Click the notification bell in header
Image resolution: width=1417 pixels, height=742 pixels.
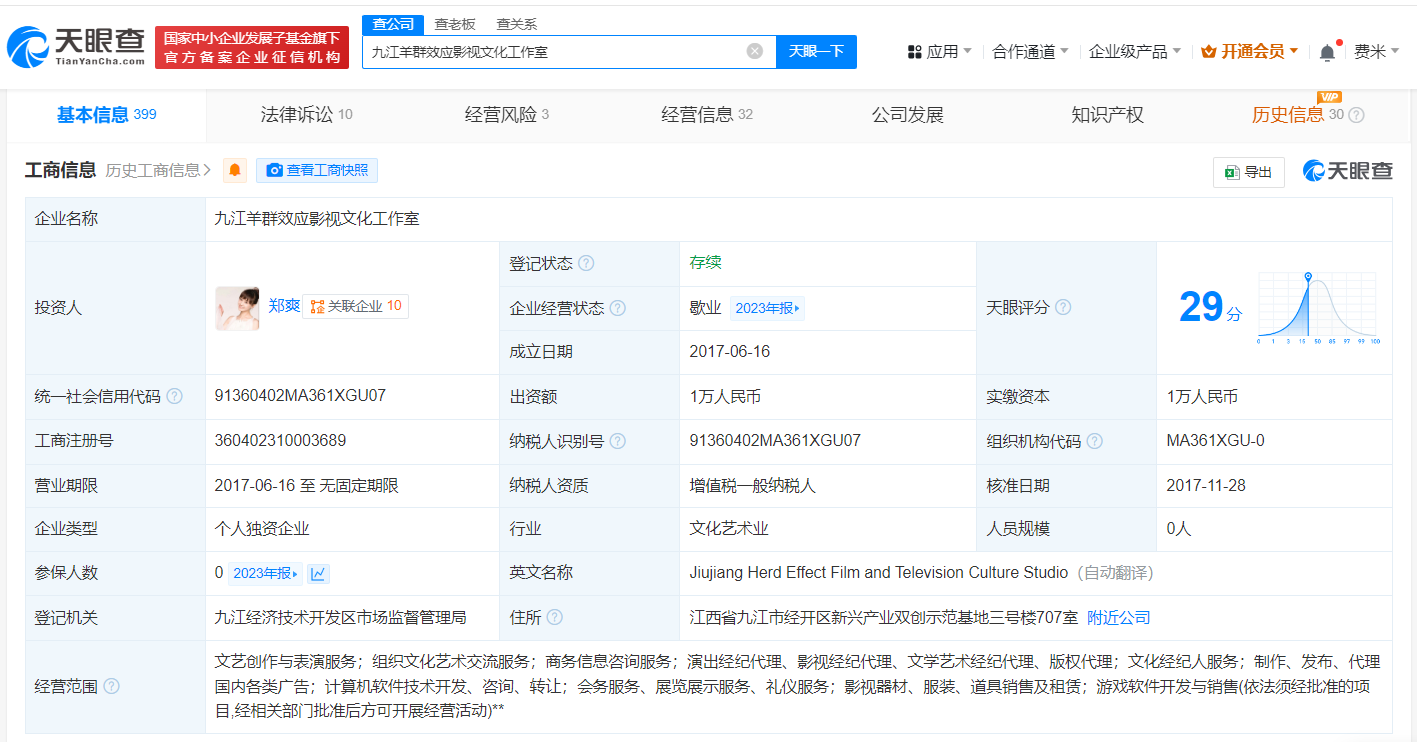point(1327,52)
